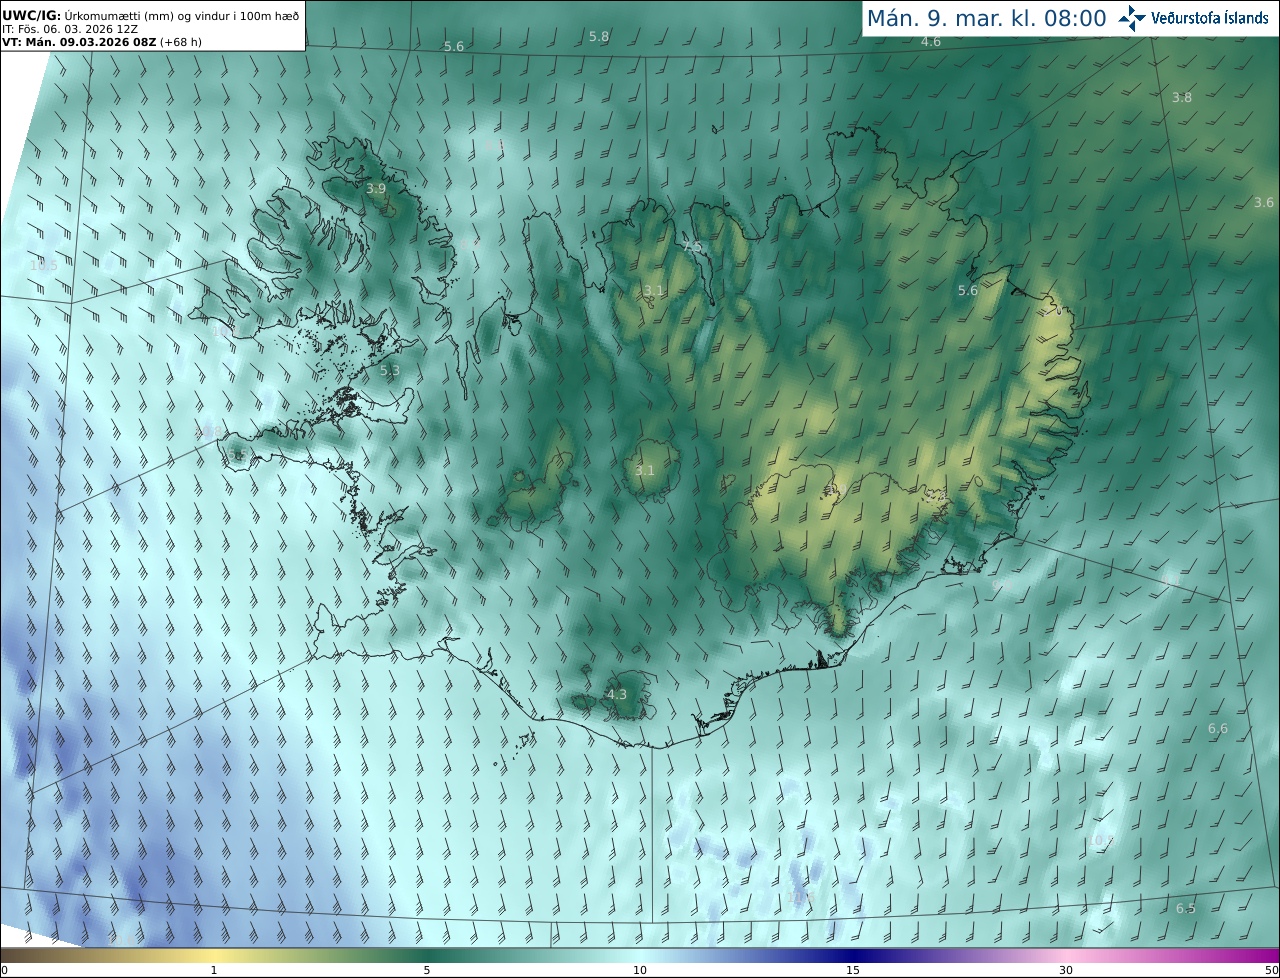Click the 5.8 value on the map
Image resolution: width=1280 pixels, height=978 pixels.
pyautogui.click(x=598, y=36)
